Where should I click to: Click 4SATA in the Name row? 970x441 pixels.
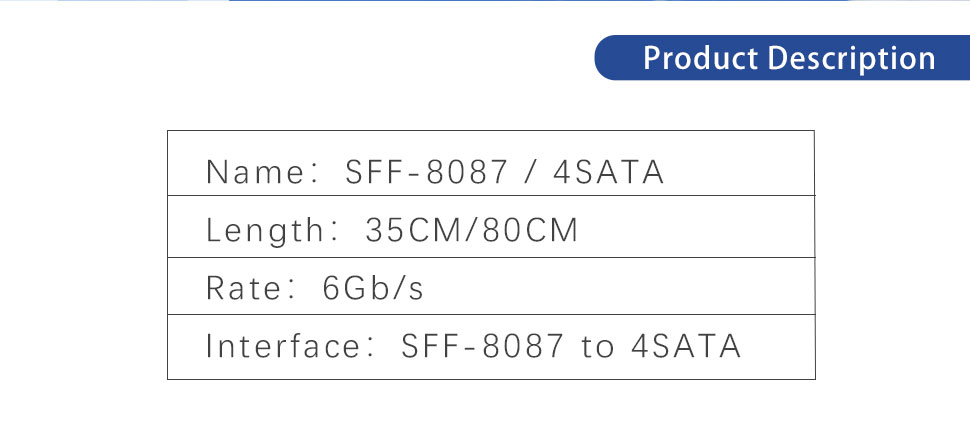(608, 172)
